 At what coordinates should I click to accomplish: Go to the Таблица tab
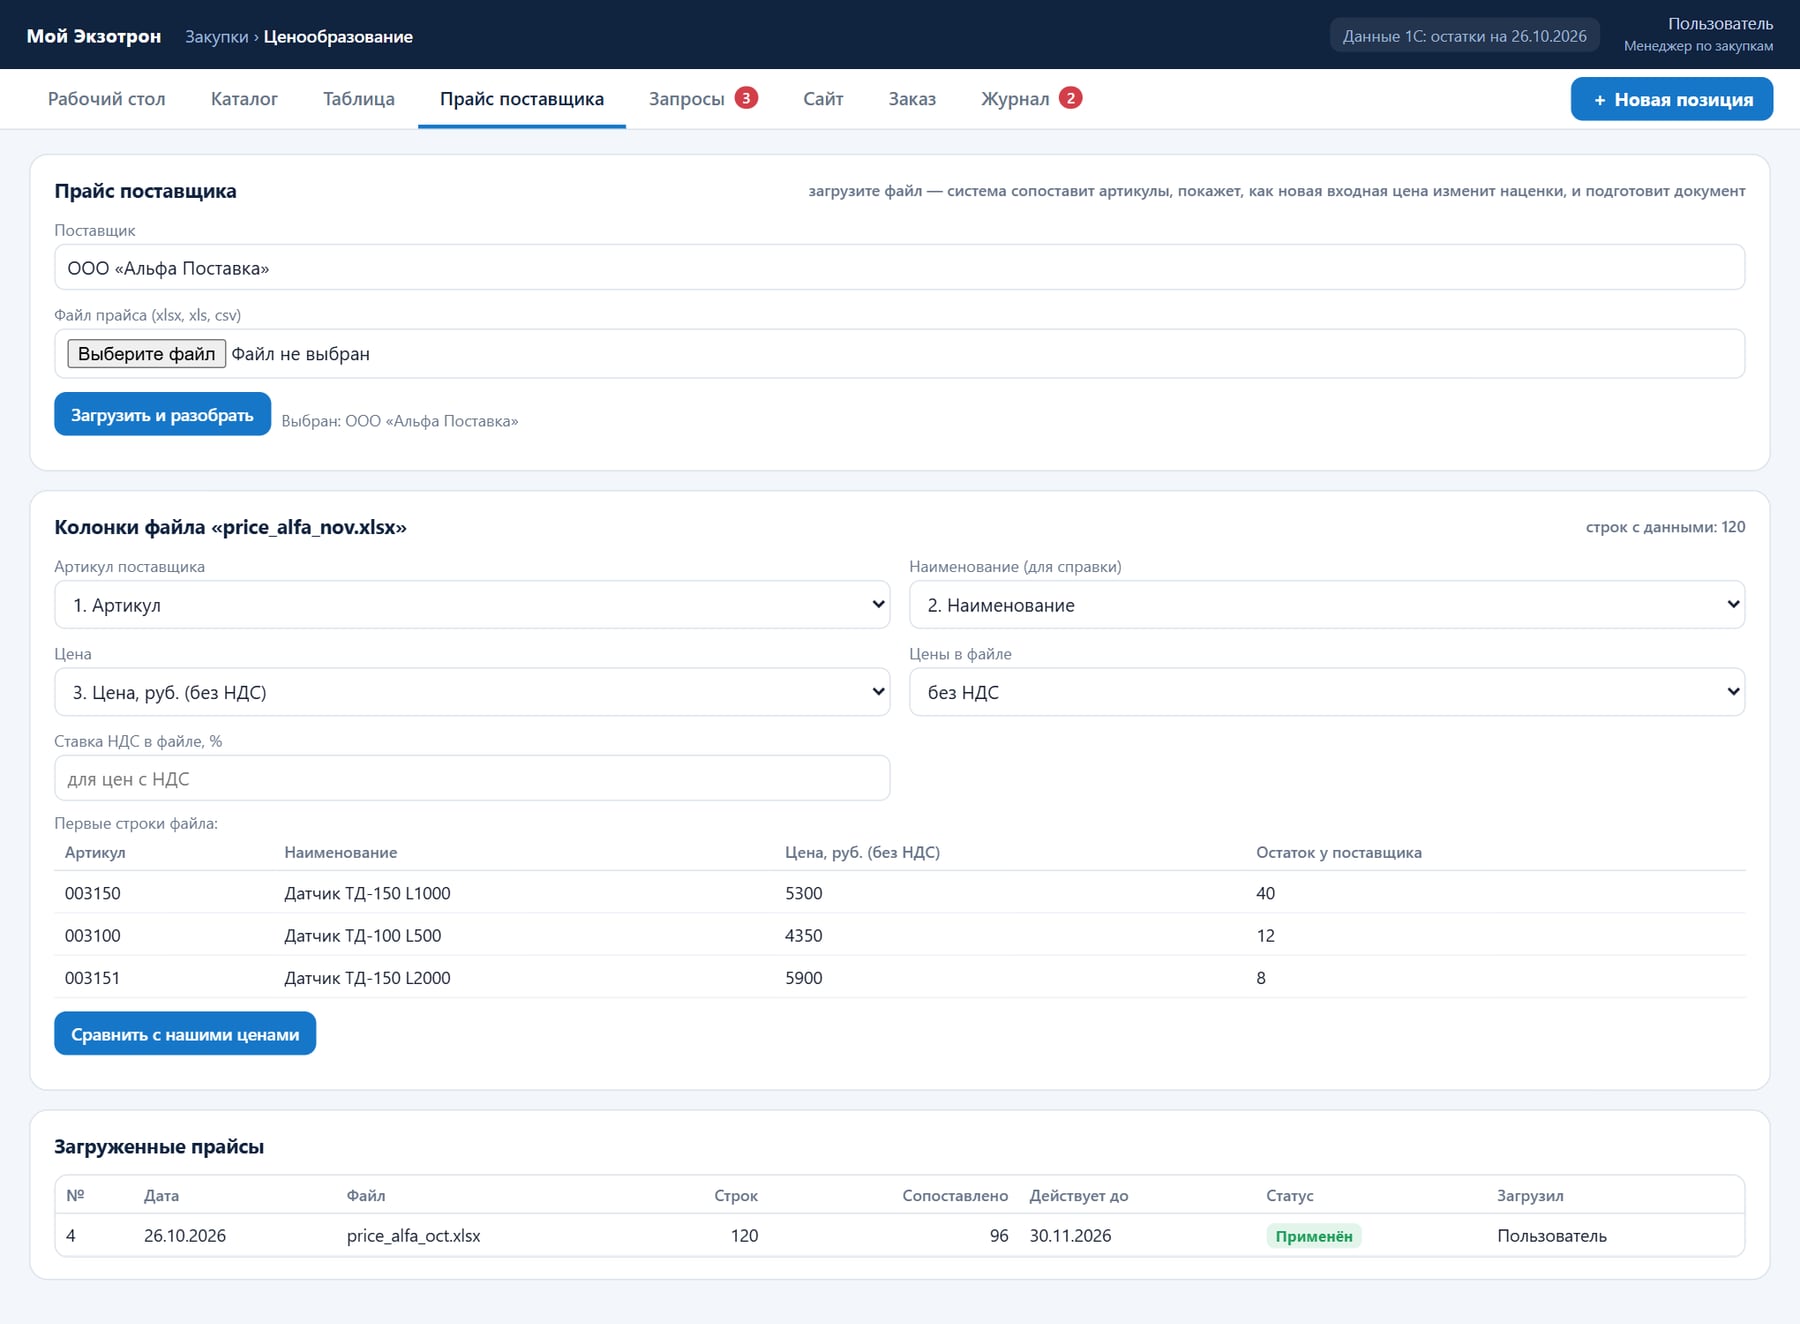pyautogui.click(x=359, y=99)
